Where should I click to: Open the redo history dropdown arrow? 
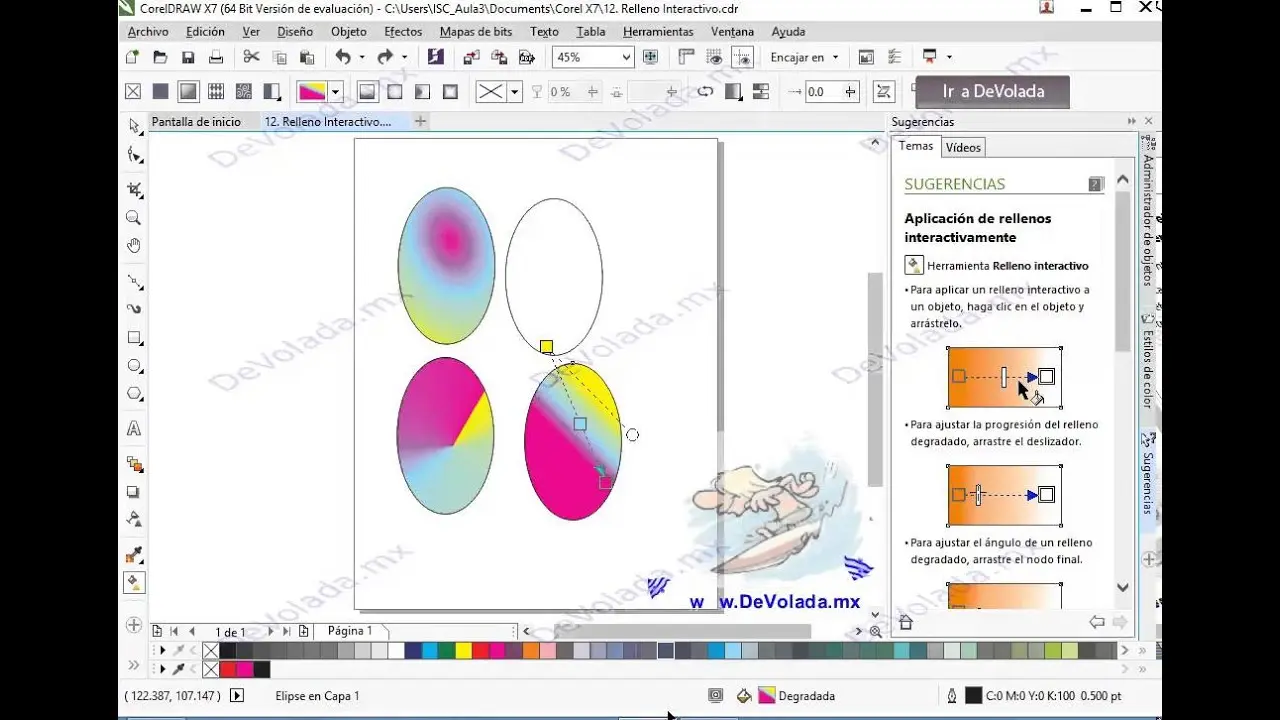coord(404,57)
